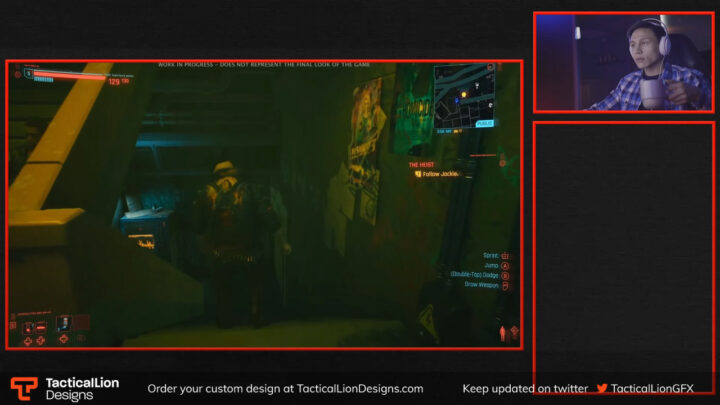
Task: Click the minimap in the game HUD
Action: pos(464,96)
